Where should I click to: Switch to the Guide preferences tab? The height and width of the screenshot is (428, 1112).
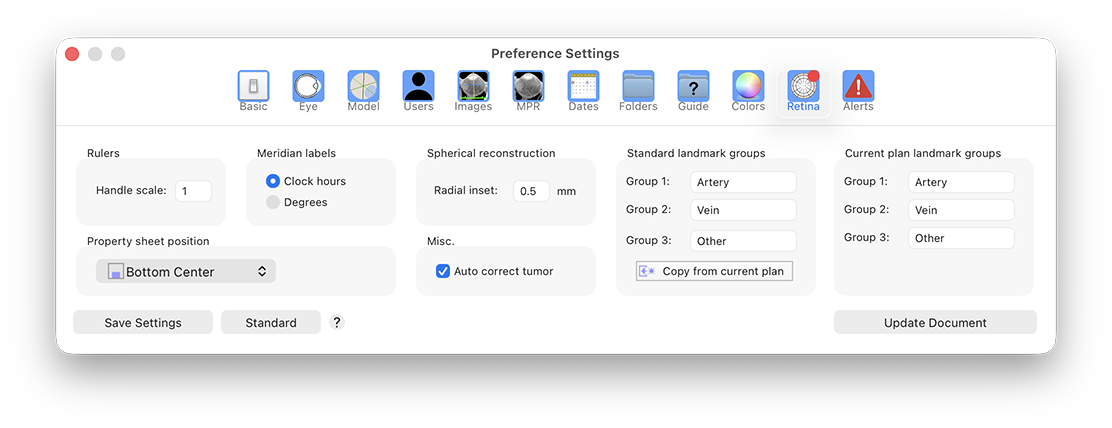[x=693, y=88]
